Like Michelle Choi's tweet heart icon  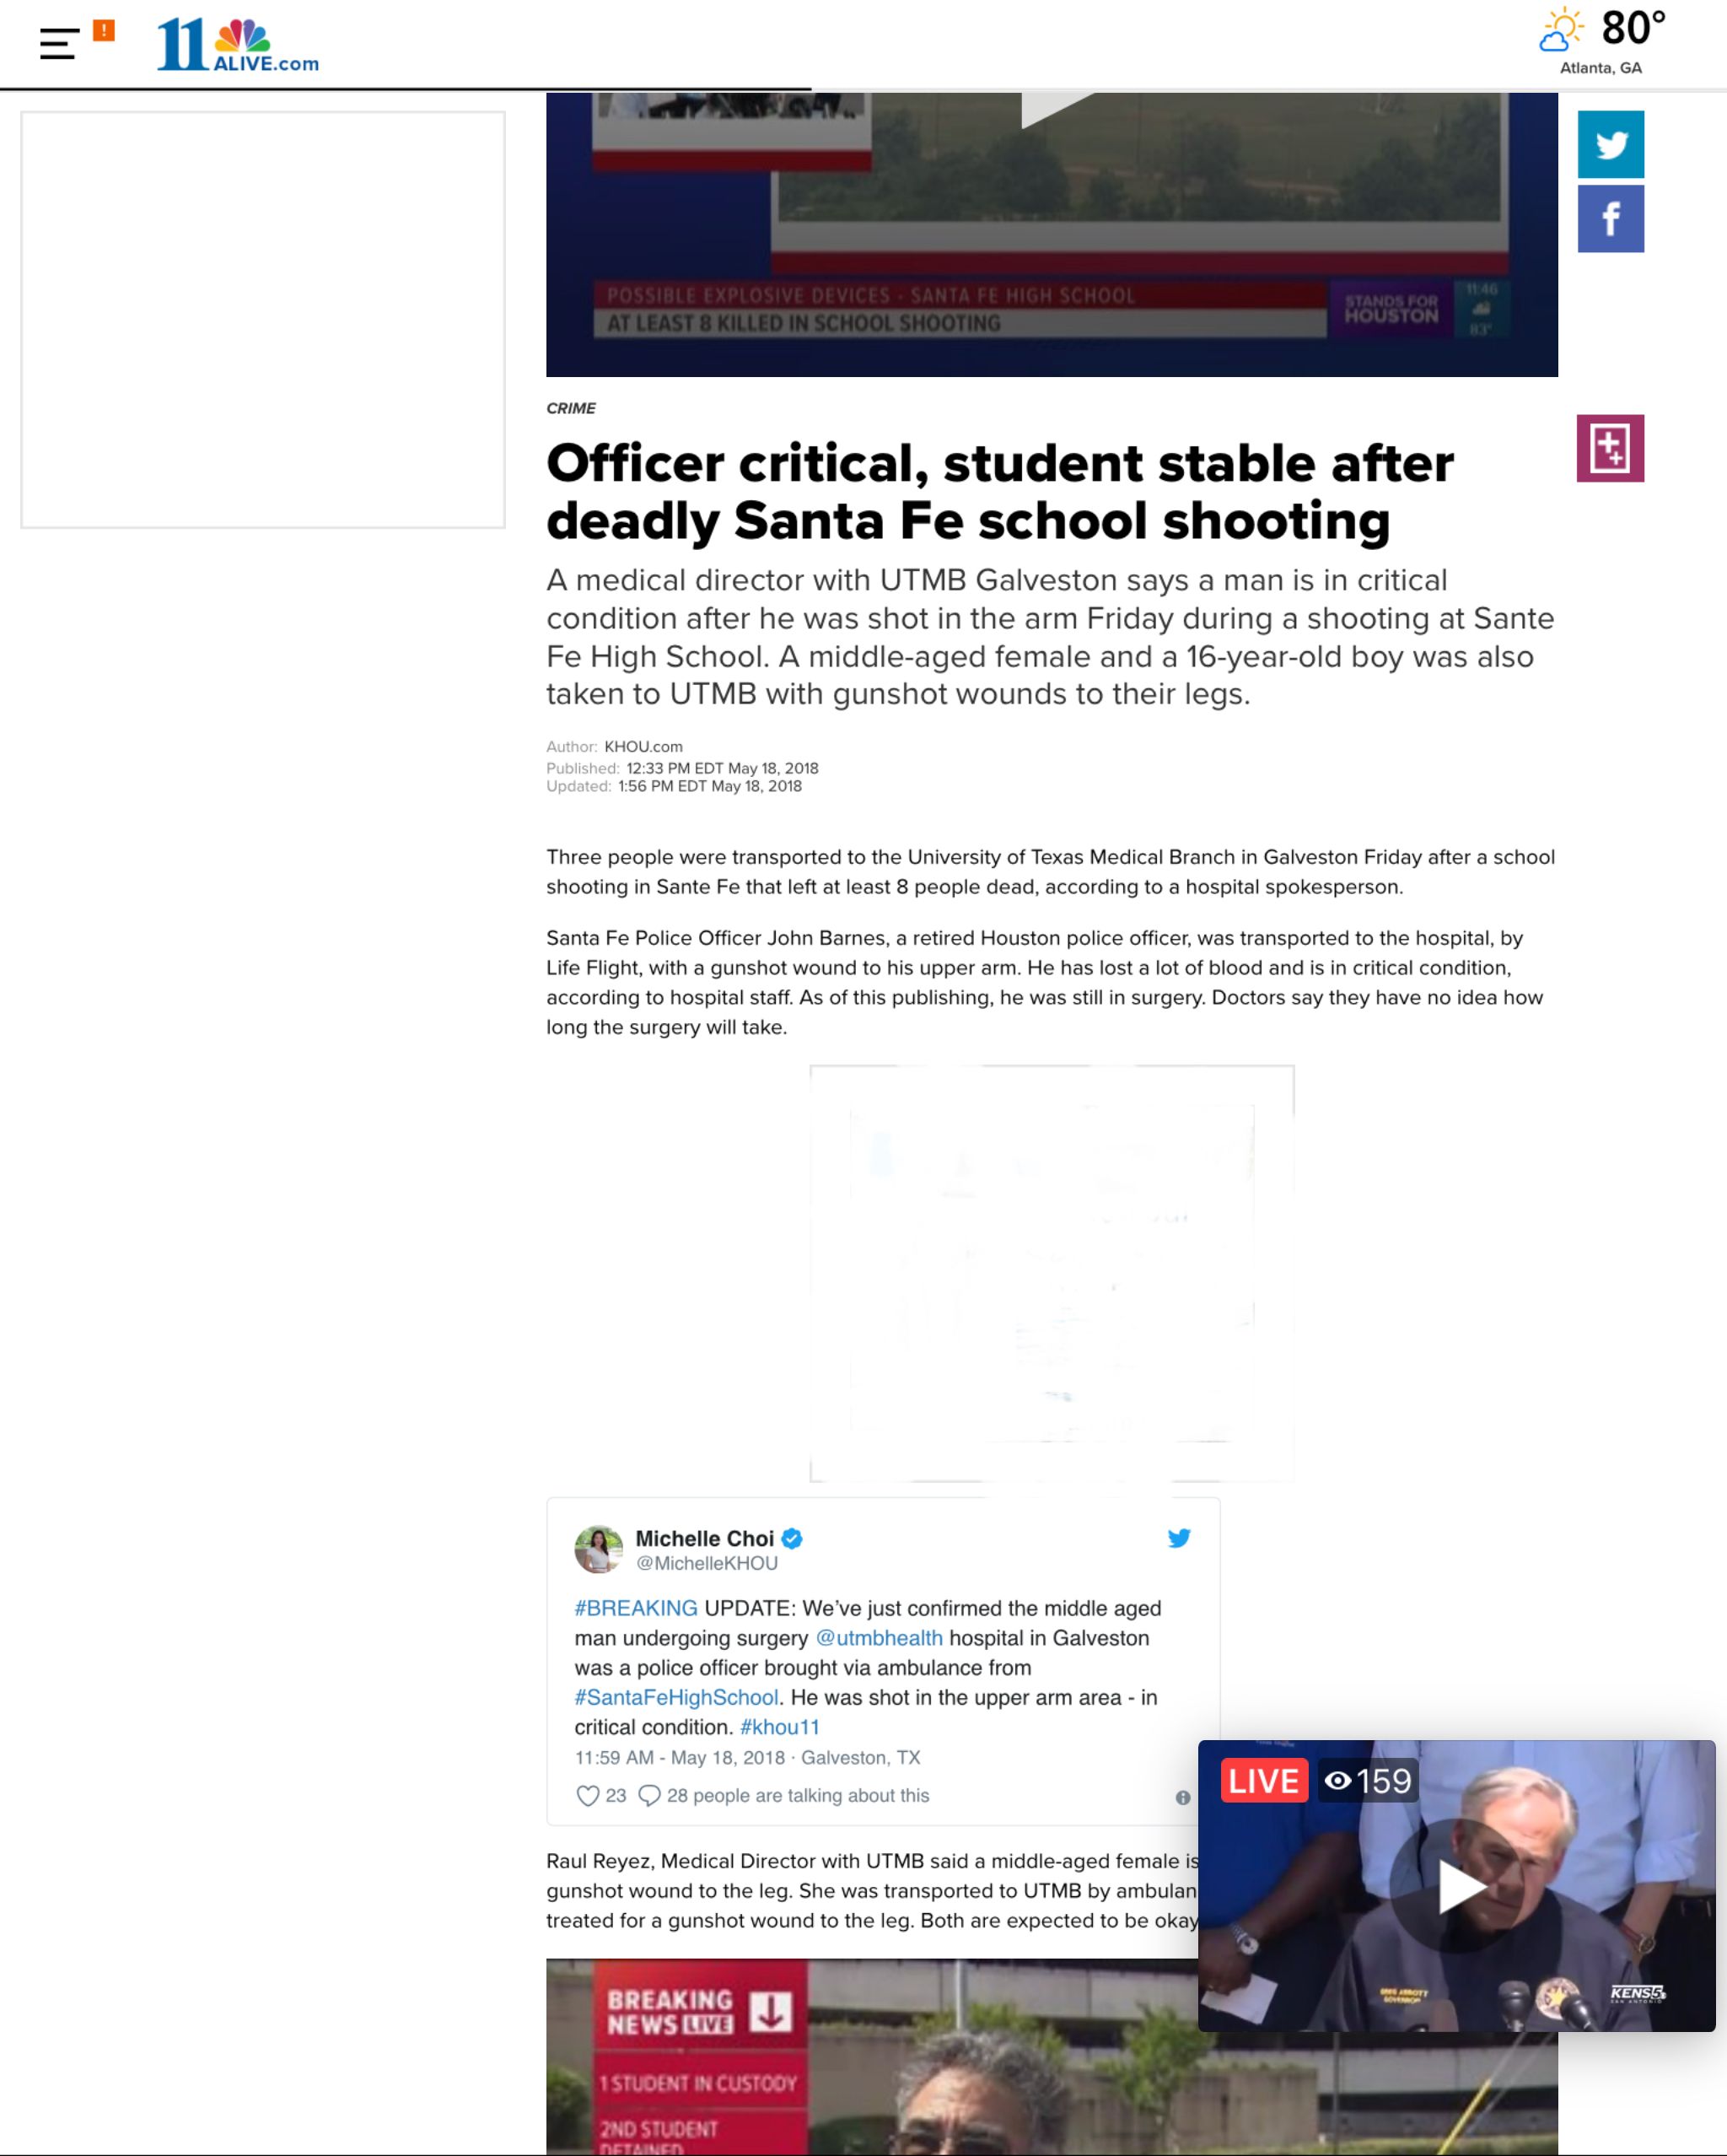(x=588, y=1795)
